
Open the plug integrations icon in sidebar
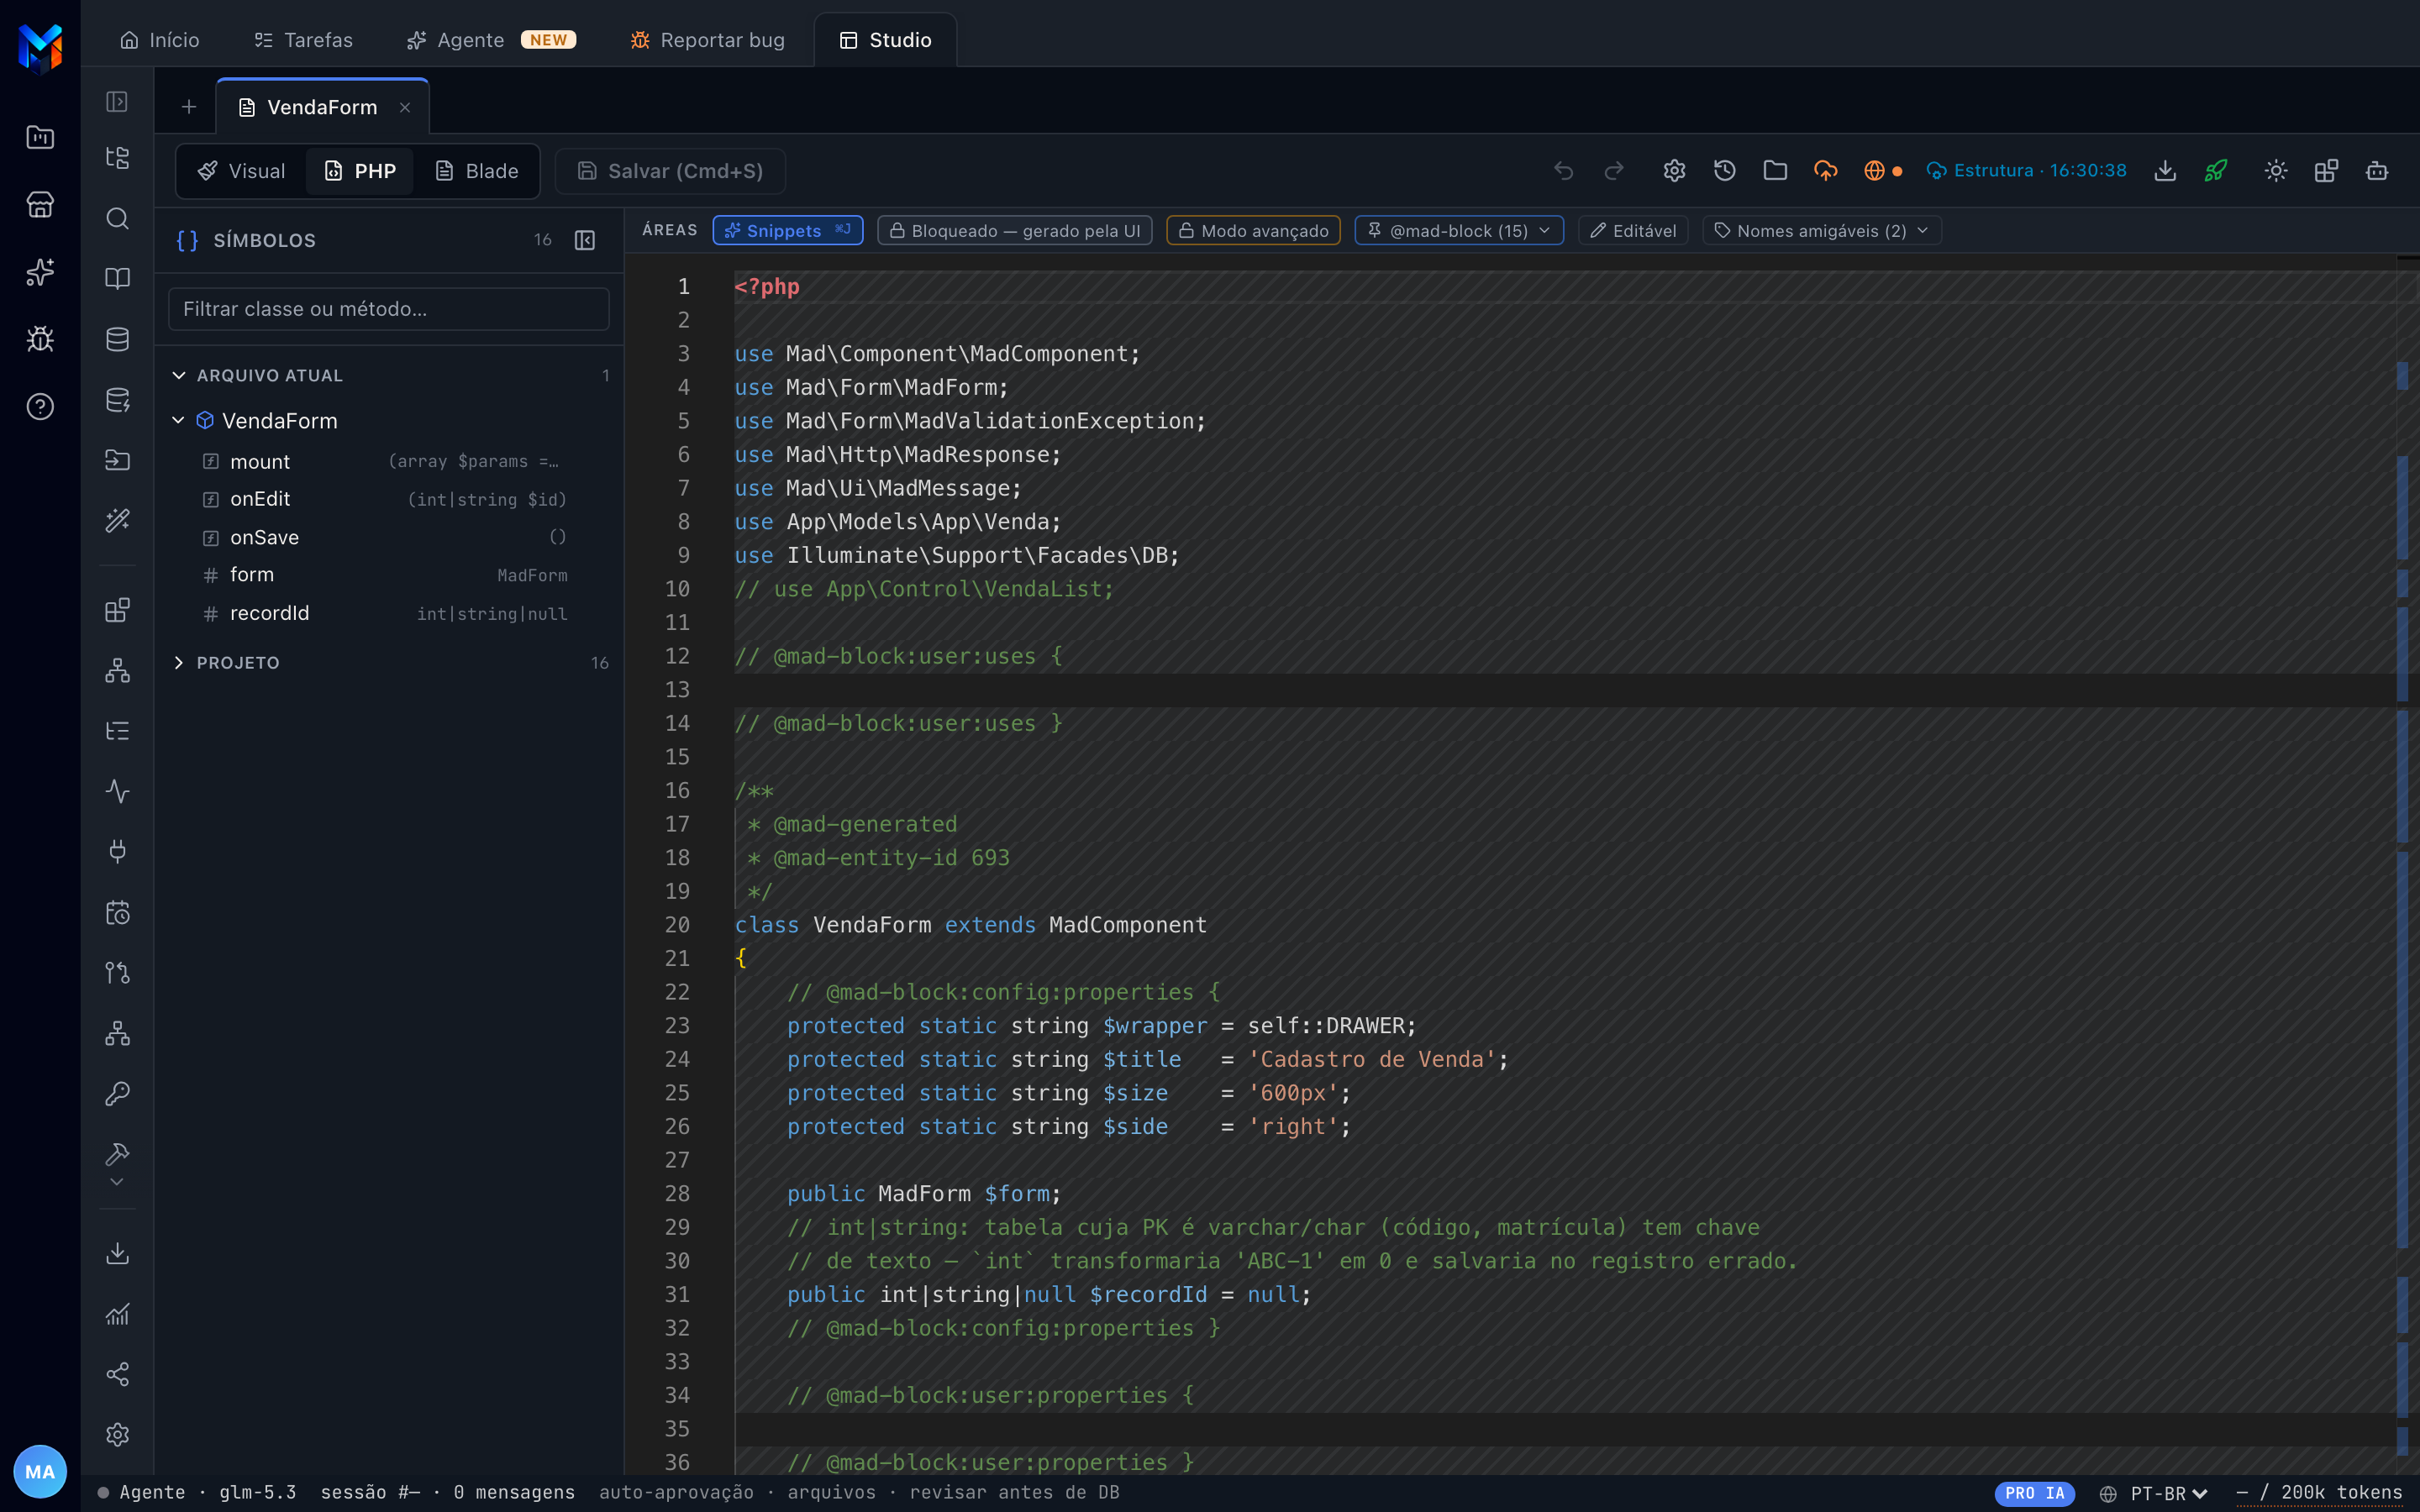[118, 852]
